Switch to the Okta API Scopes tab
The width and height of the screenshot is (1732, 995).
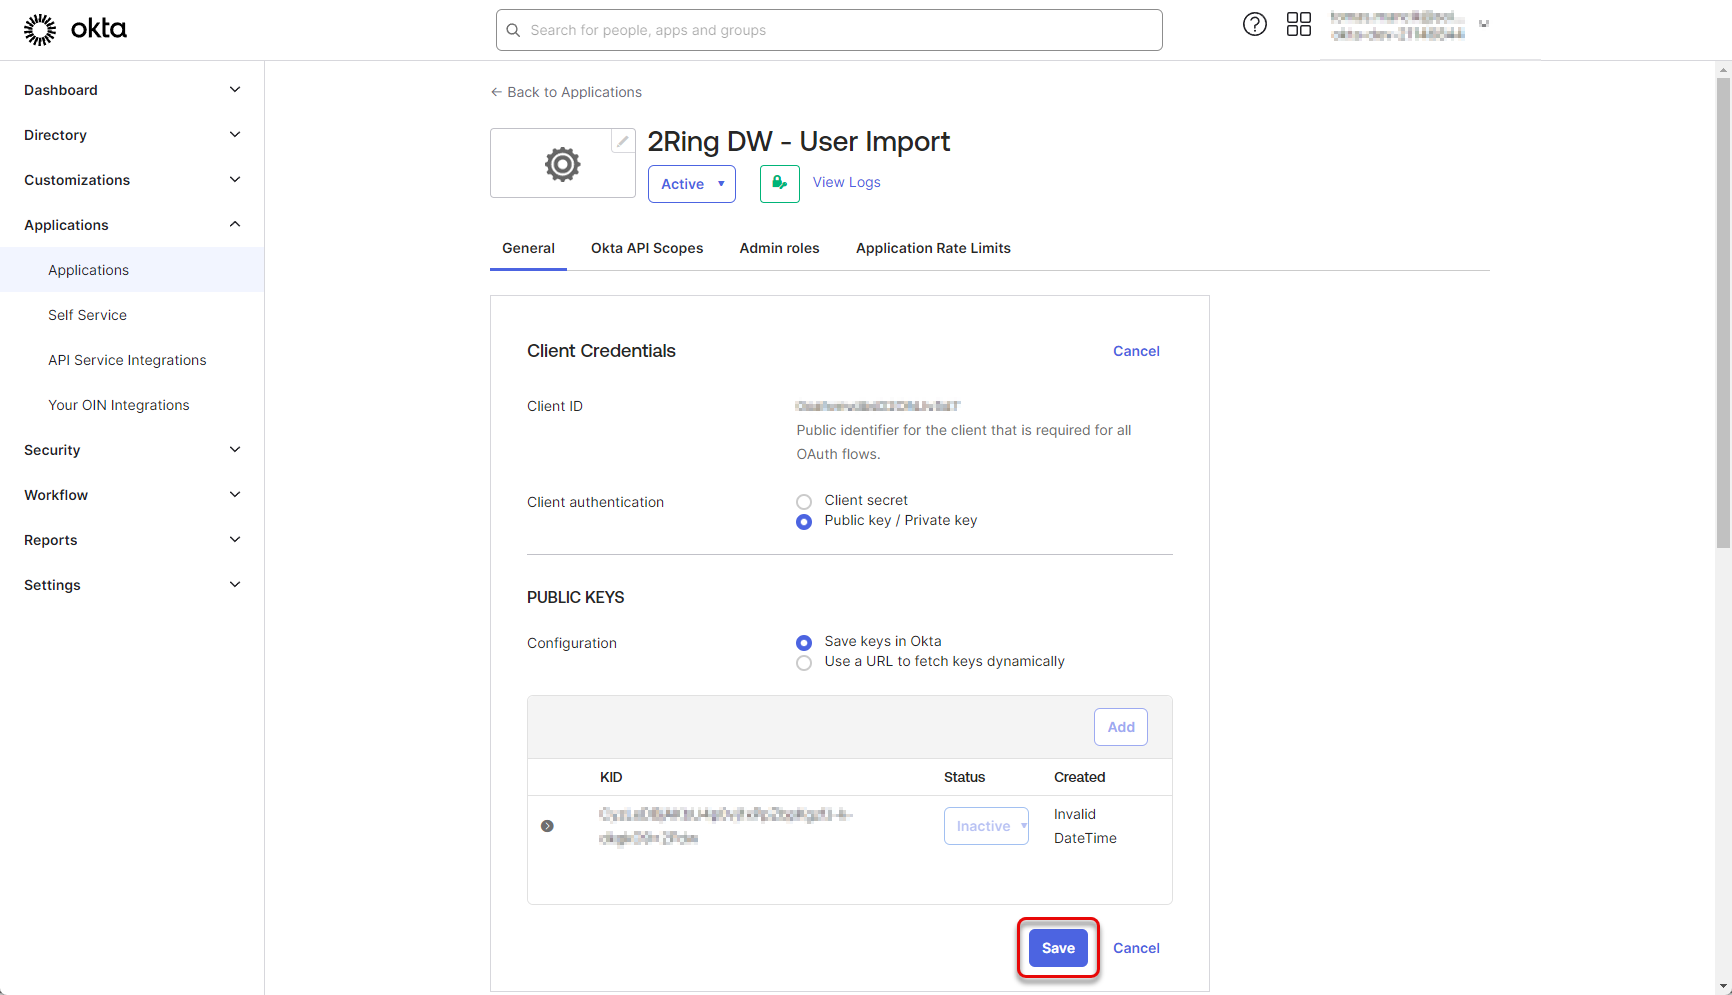(x=647, y=248)
